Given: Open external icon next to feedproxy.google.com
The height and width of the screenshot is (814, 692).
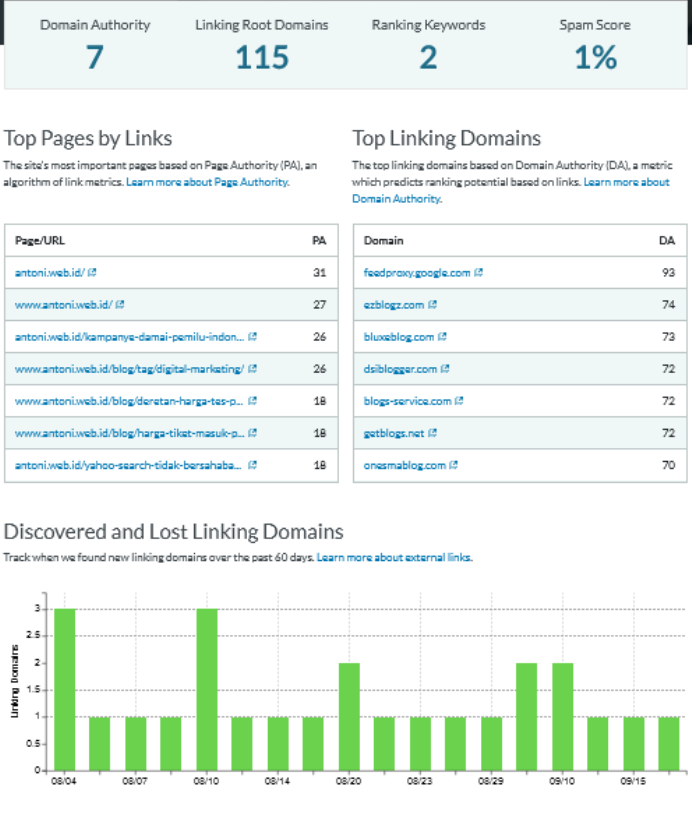Looking at the screenshot, I should pos(479,272).
